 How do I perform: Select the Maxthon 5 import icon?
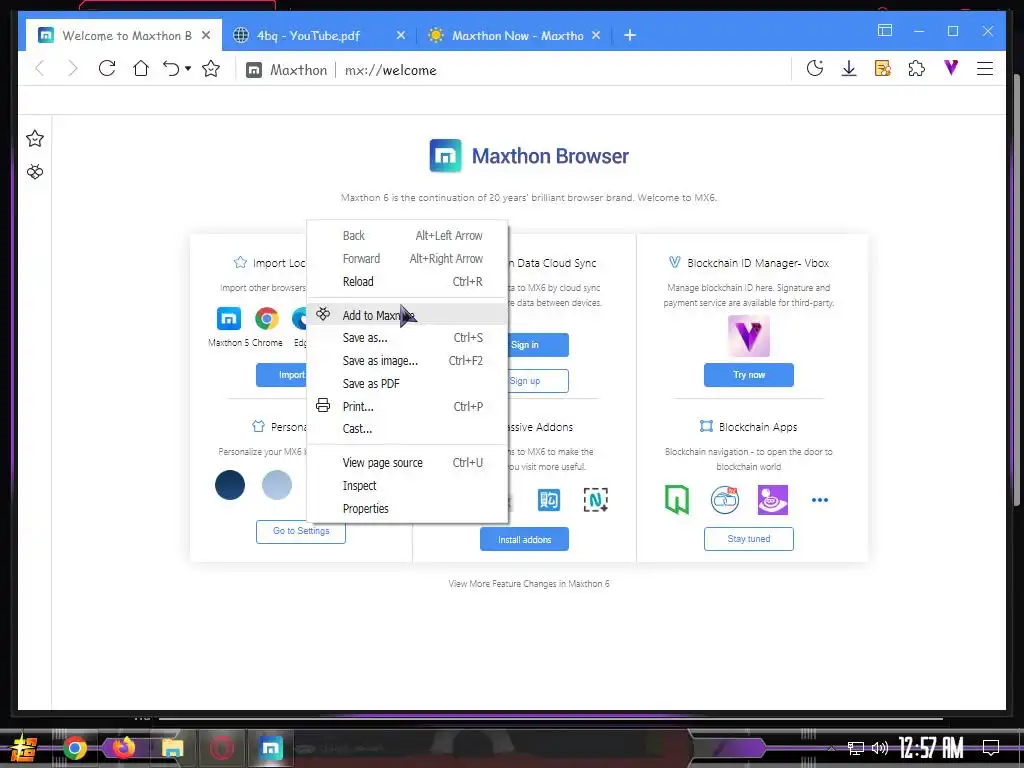[229, 319]
